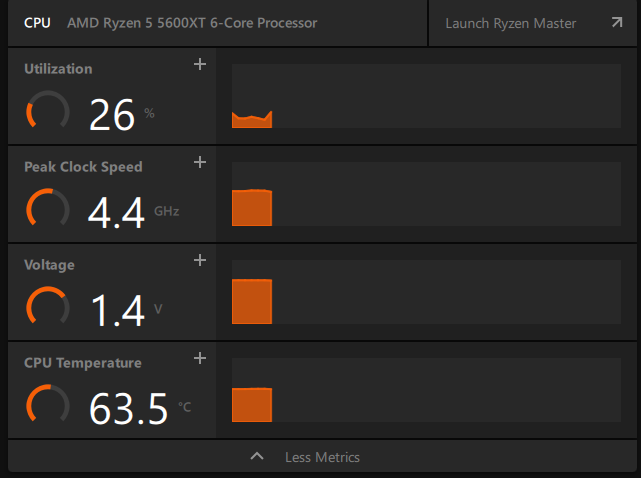Screen dimensions: 641x478
Task: Click the Utilization history graph
Action: point(428,97)
